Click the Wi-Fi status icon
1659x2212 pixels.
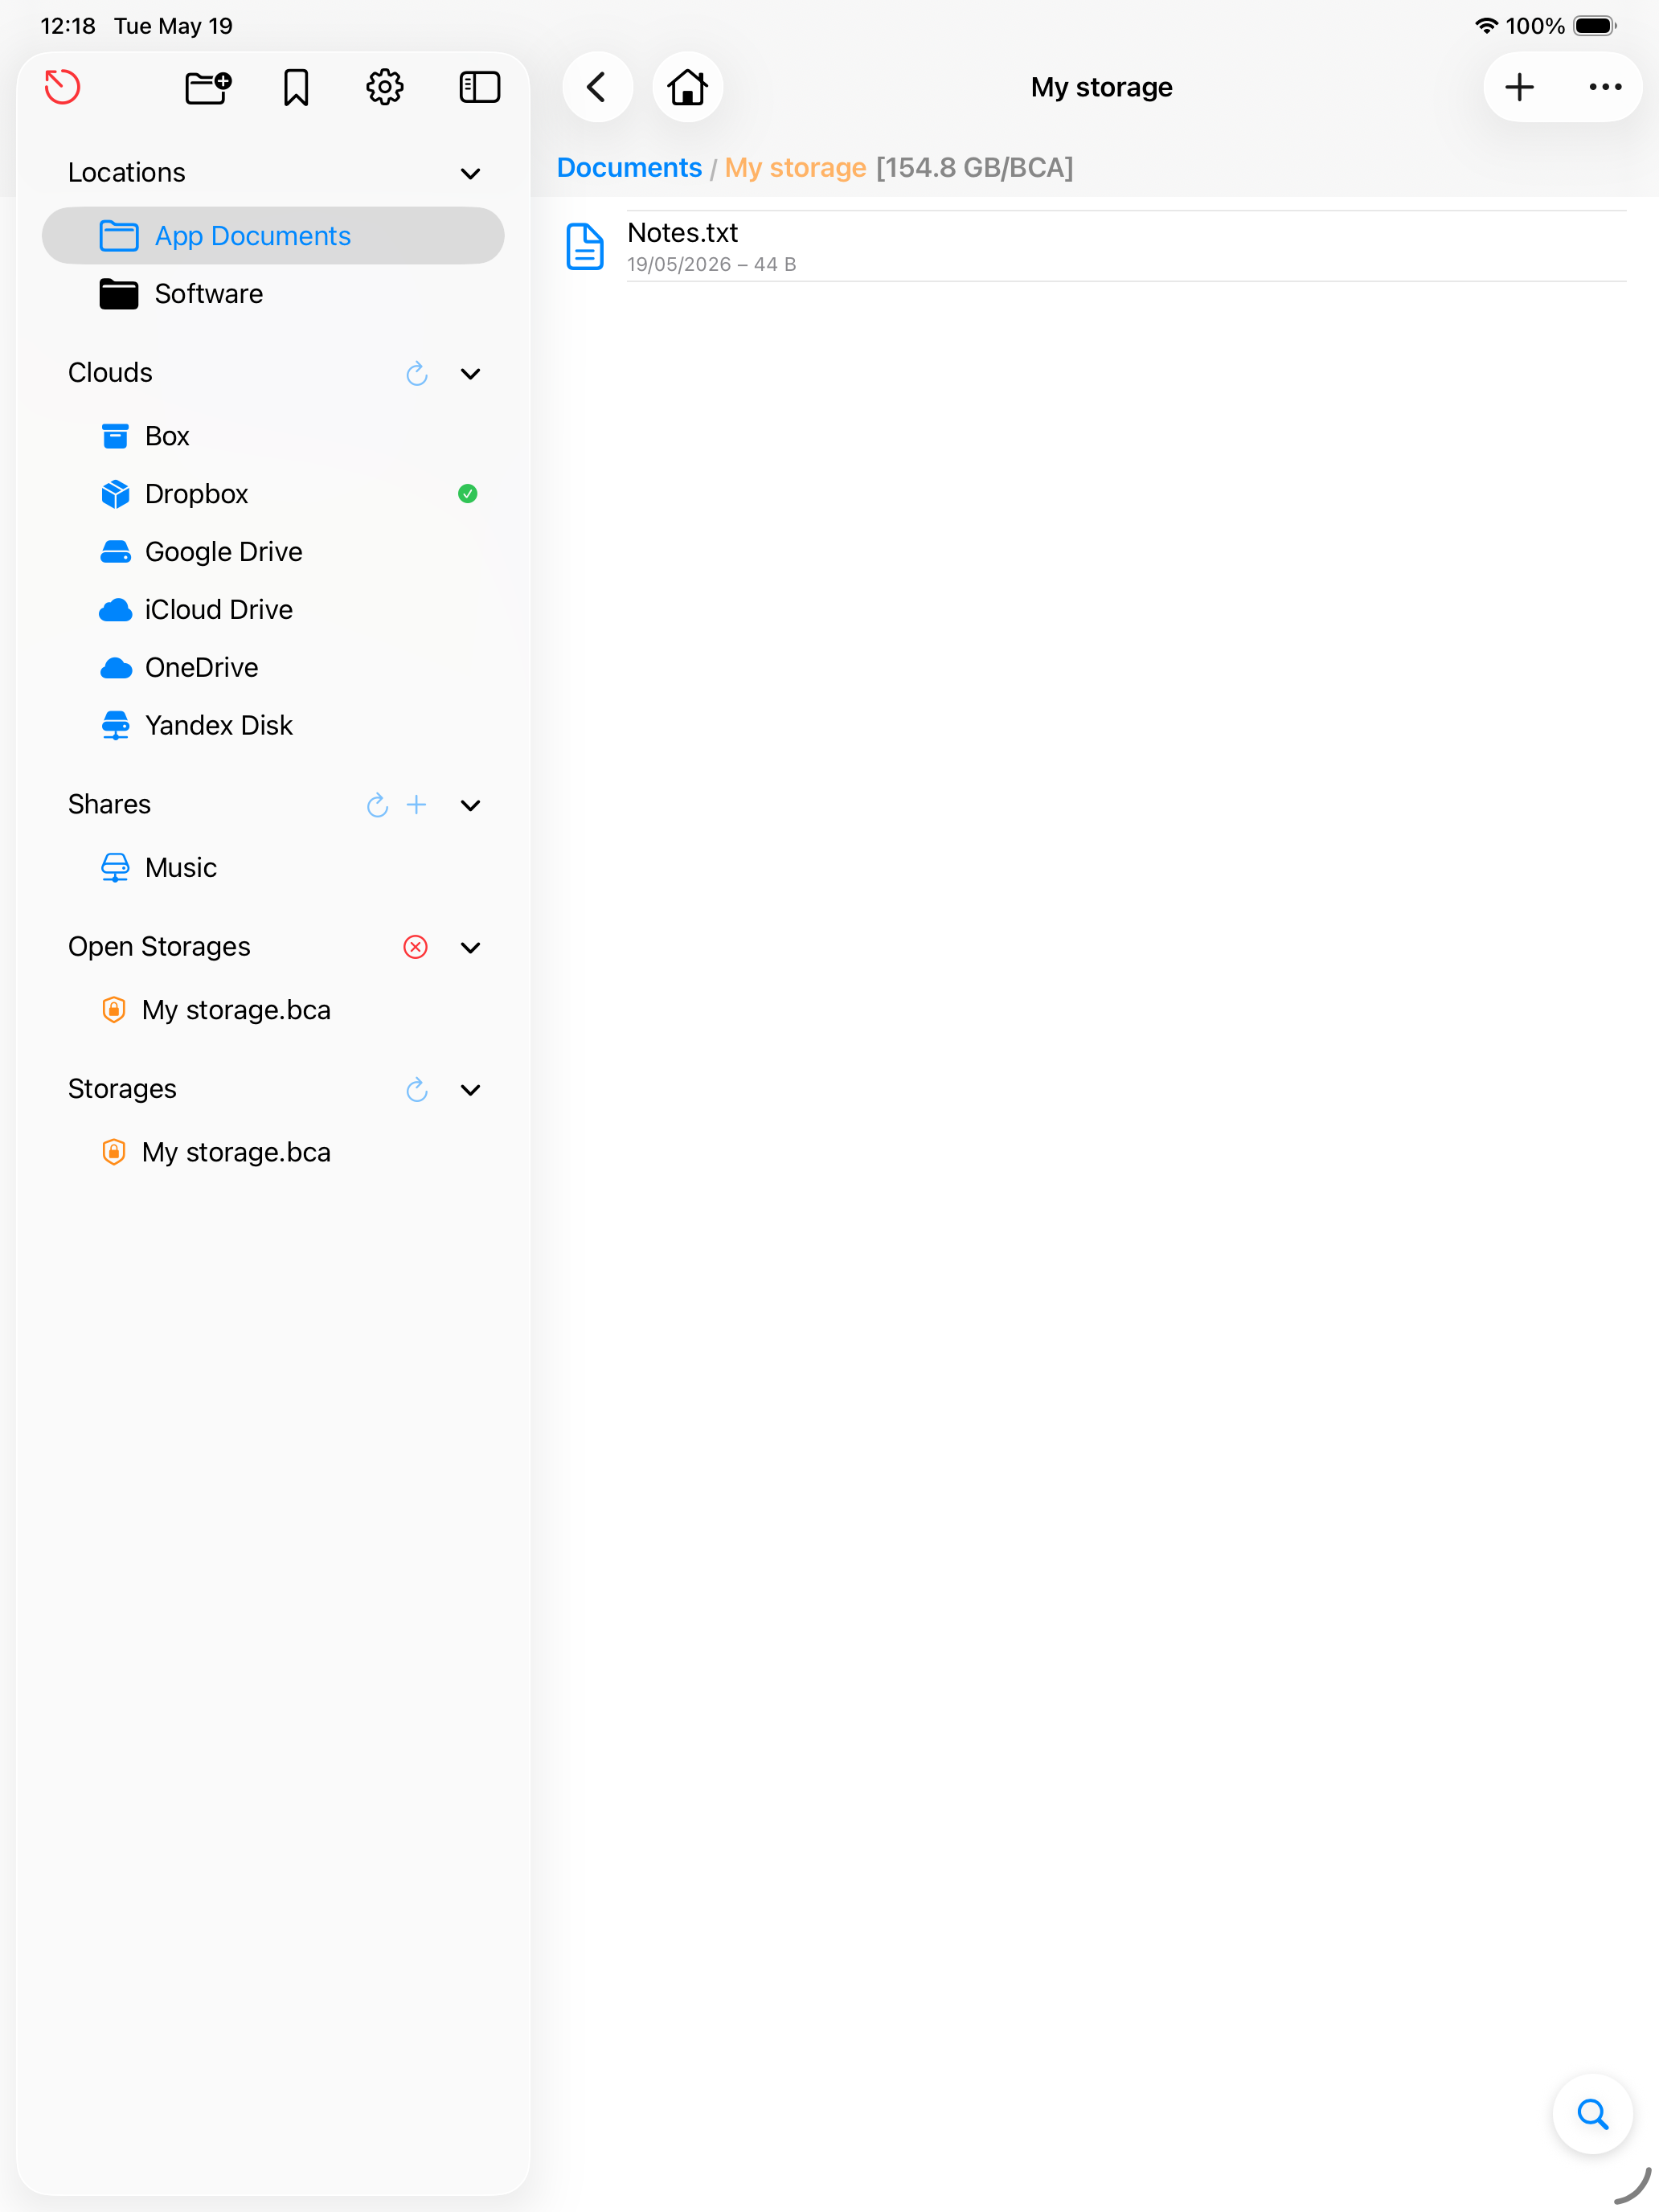tap(1486, 26)
